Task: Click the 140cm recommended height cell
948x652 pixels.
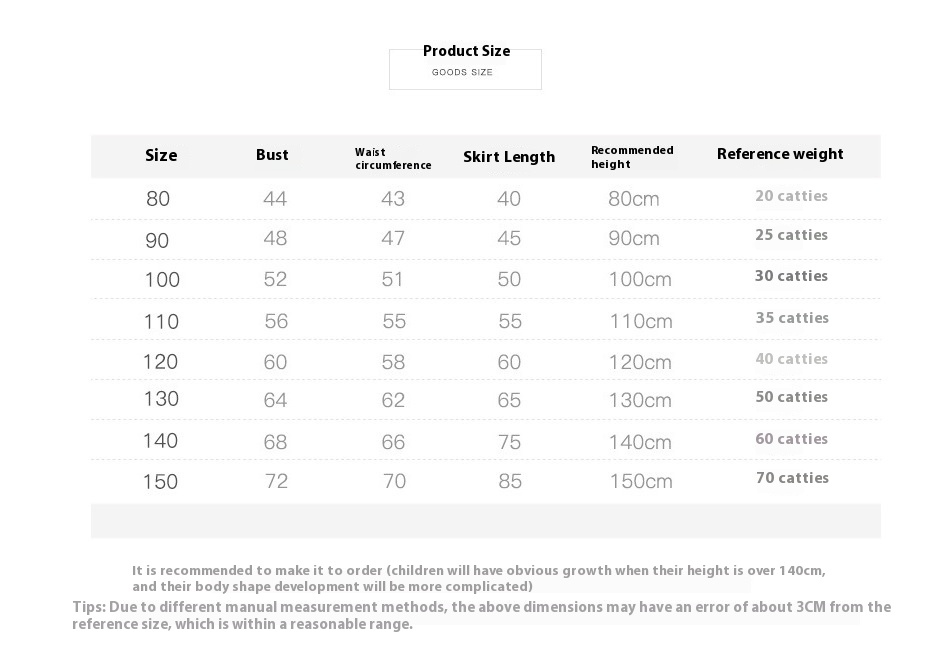Action: (640, 442)
